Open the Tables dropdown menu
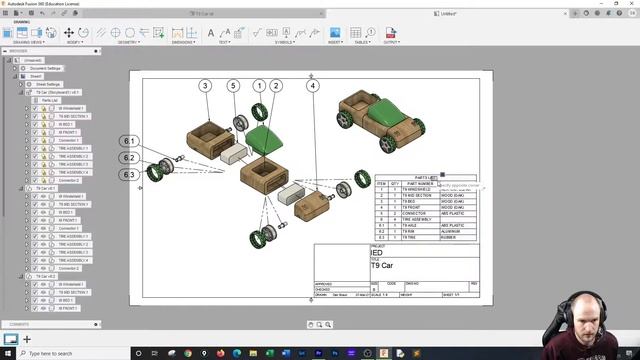 [362, 42]
